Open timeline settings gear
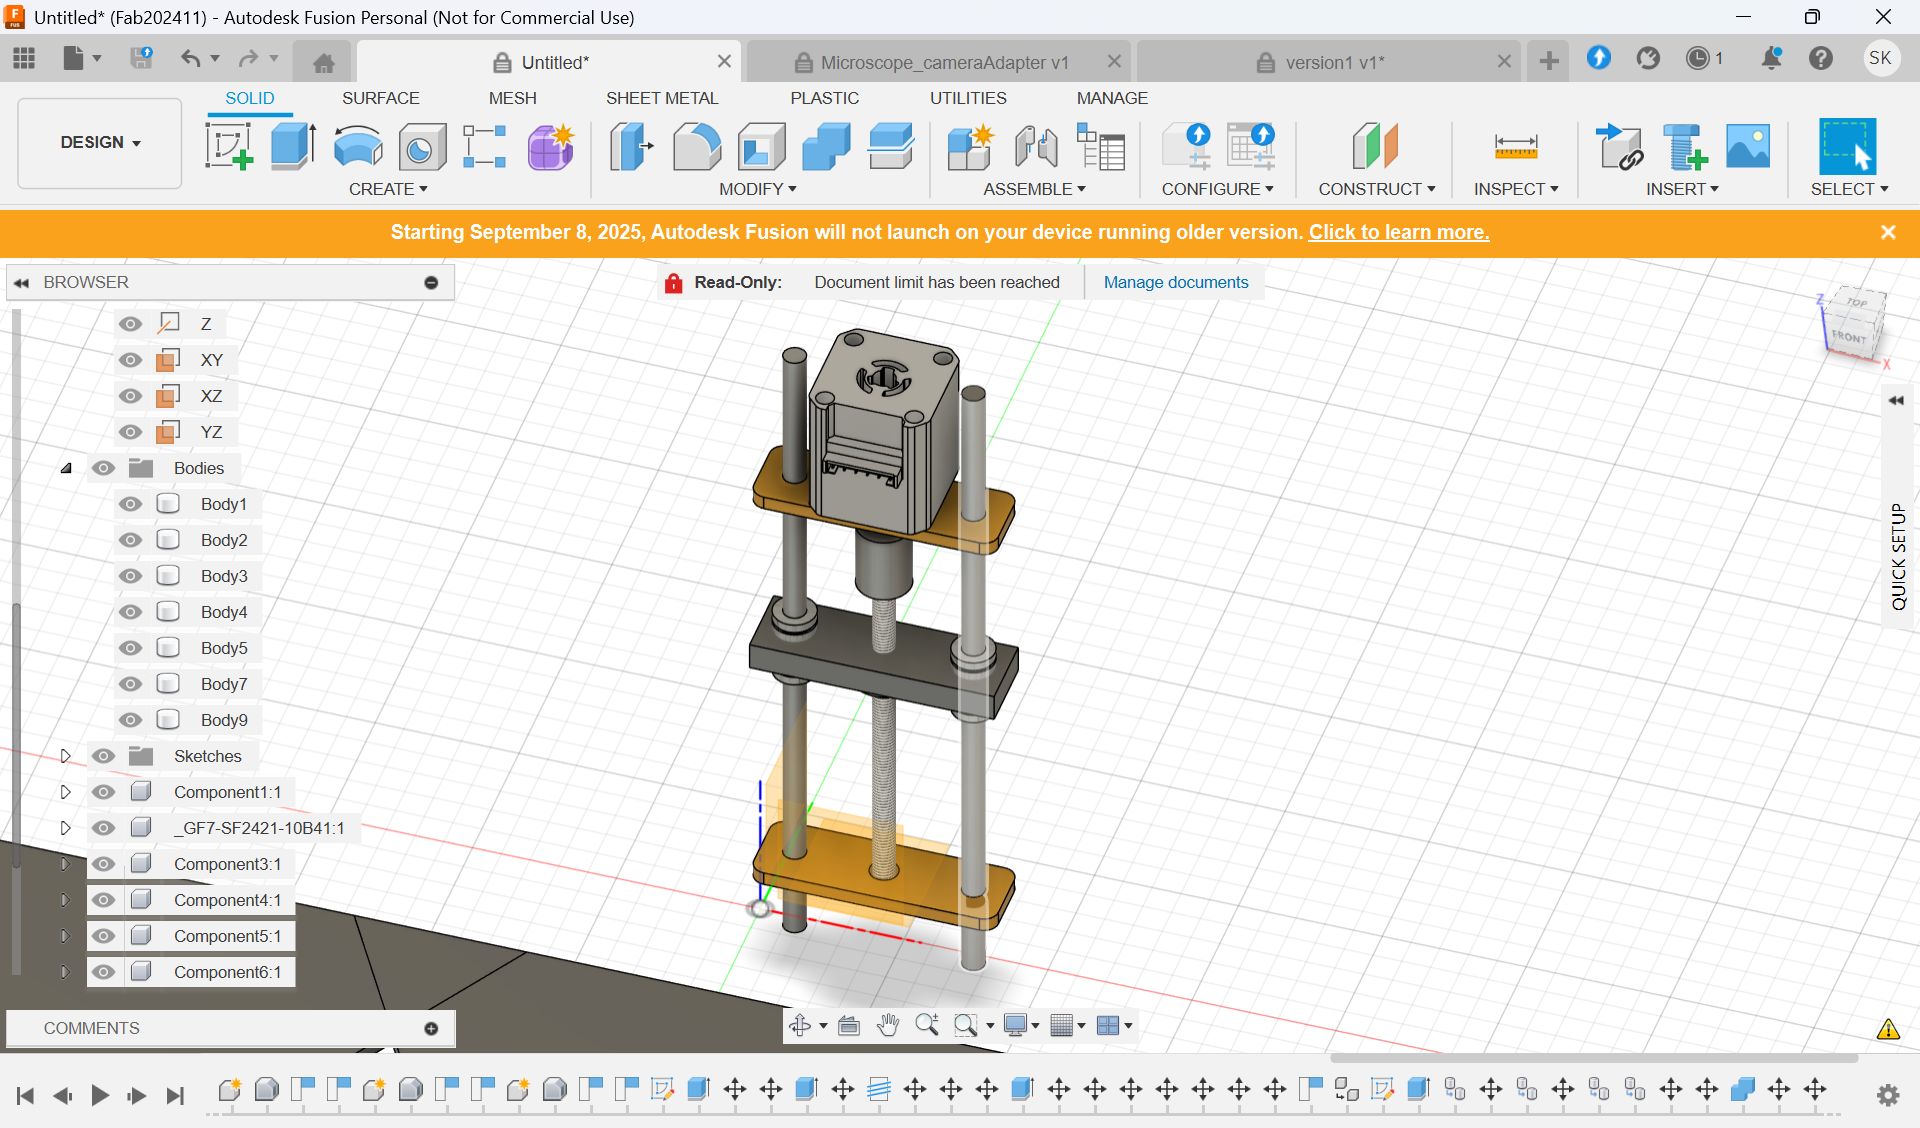 coord(1888,1096)
